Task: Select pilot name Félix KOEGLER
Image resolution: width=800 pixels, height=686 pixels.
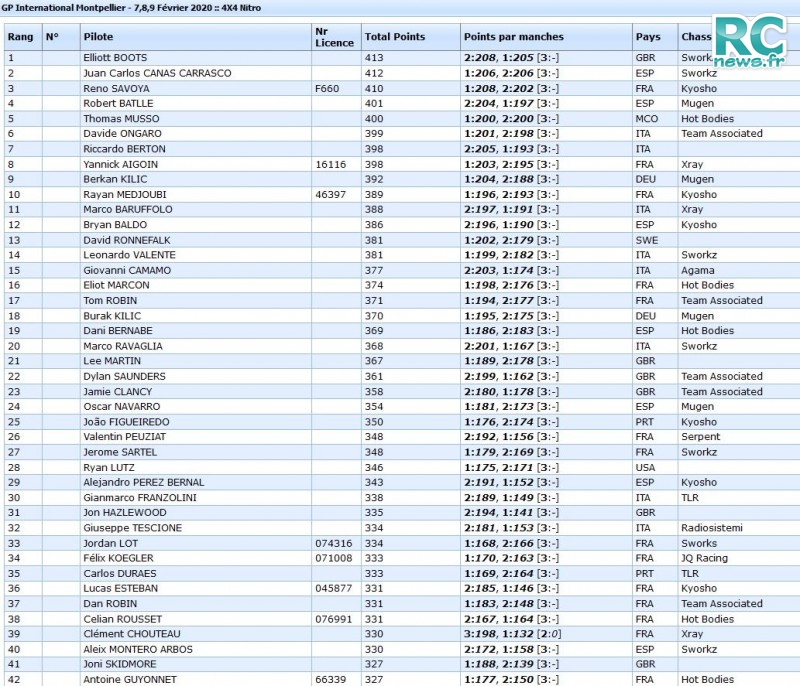Action: click(x=118, y=558)
